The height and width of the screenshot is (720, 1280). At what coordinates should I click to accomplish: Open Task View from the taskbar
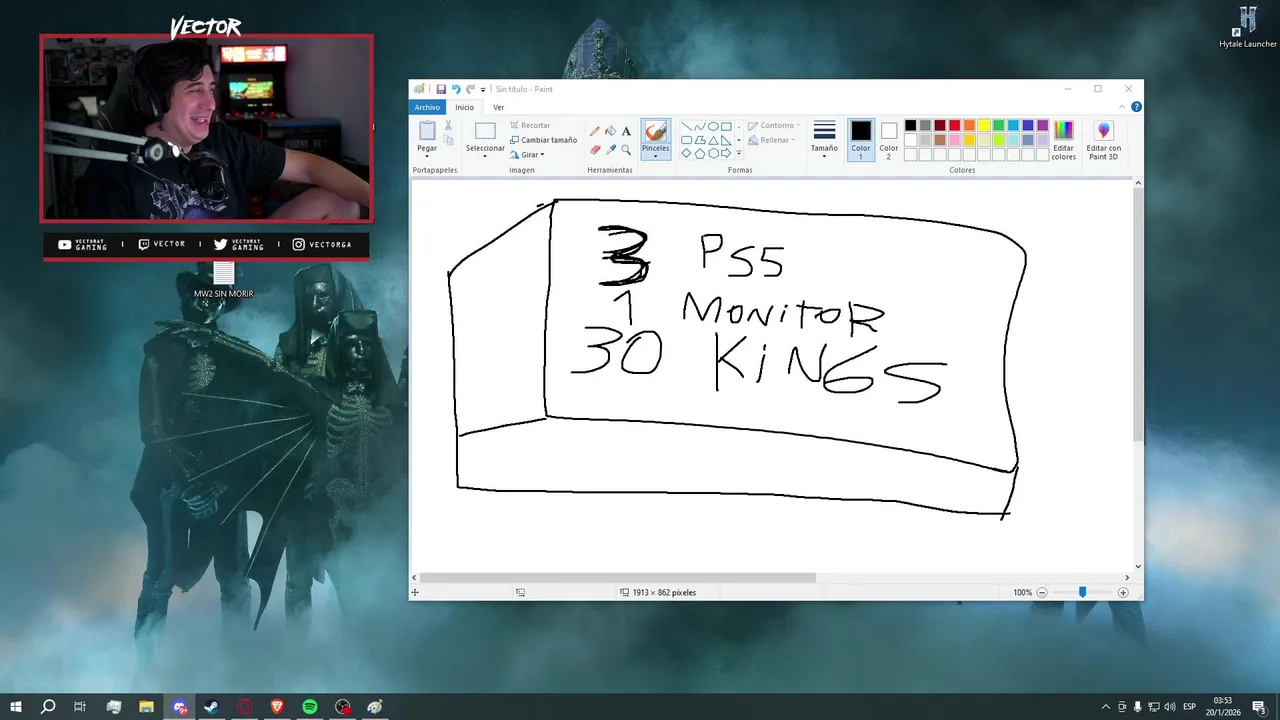pos(80,707)
